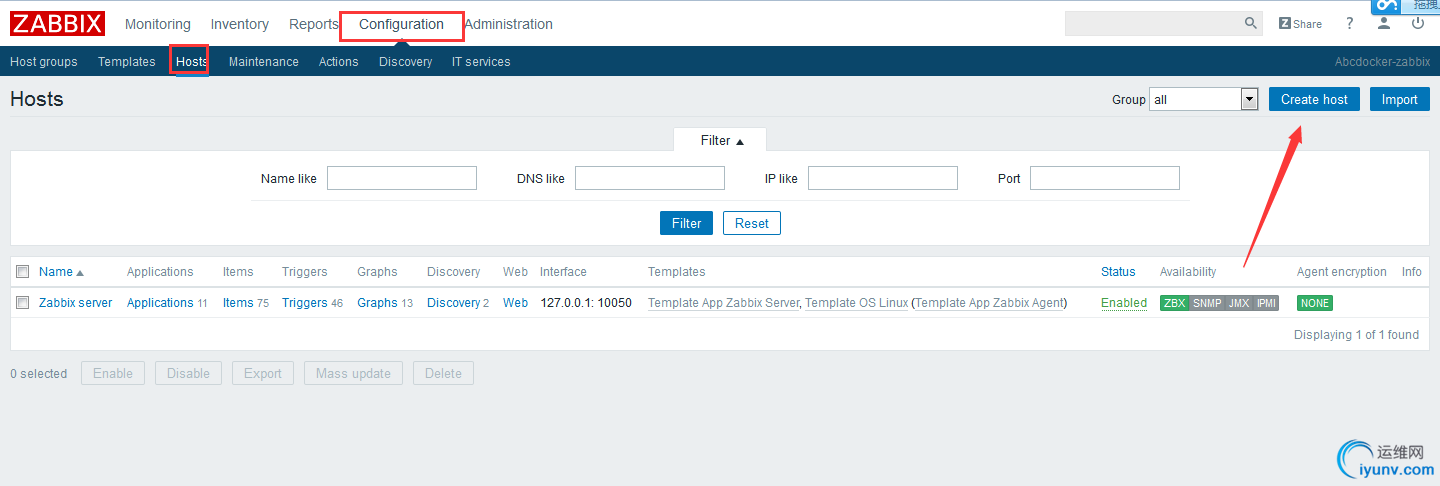Click the ZBX availability badge
Viewport: 1440px width, 486px height.
pyautogui.click(x=1174, y=303)
